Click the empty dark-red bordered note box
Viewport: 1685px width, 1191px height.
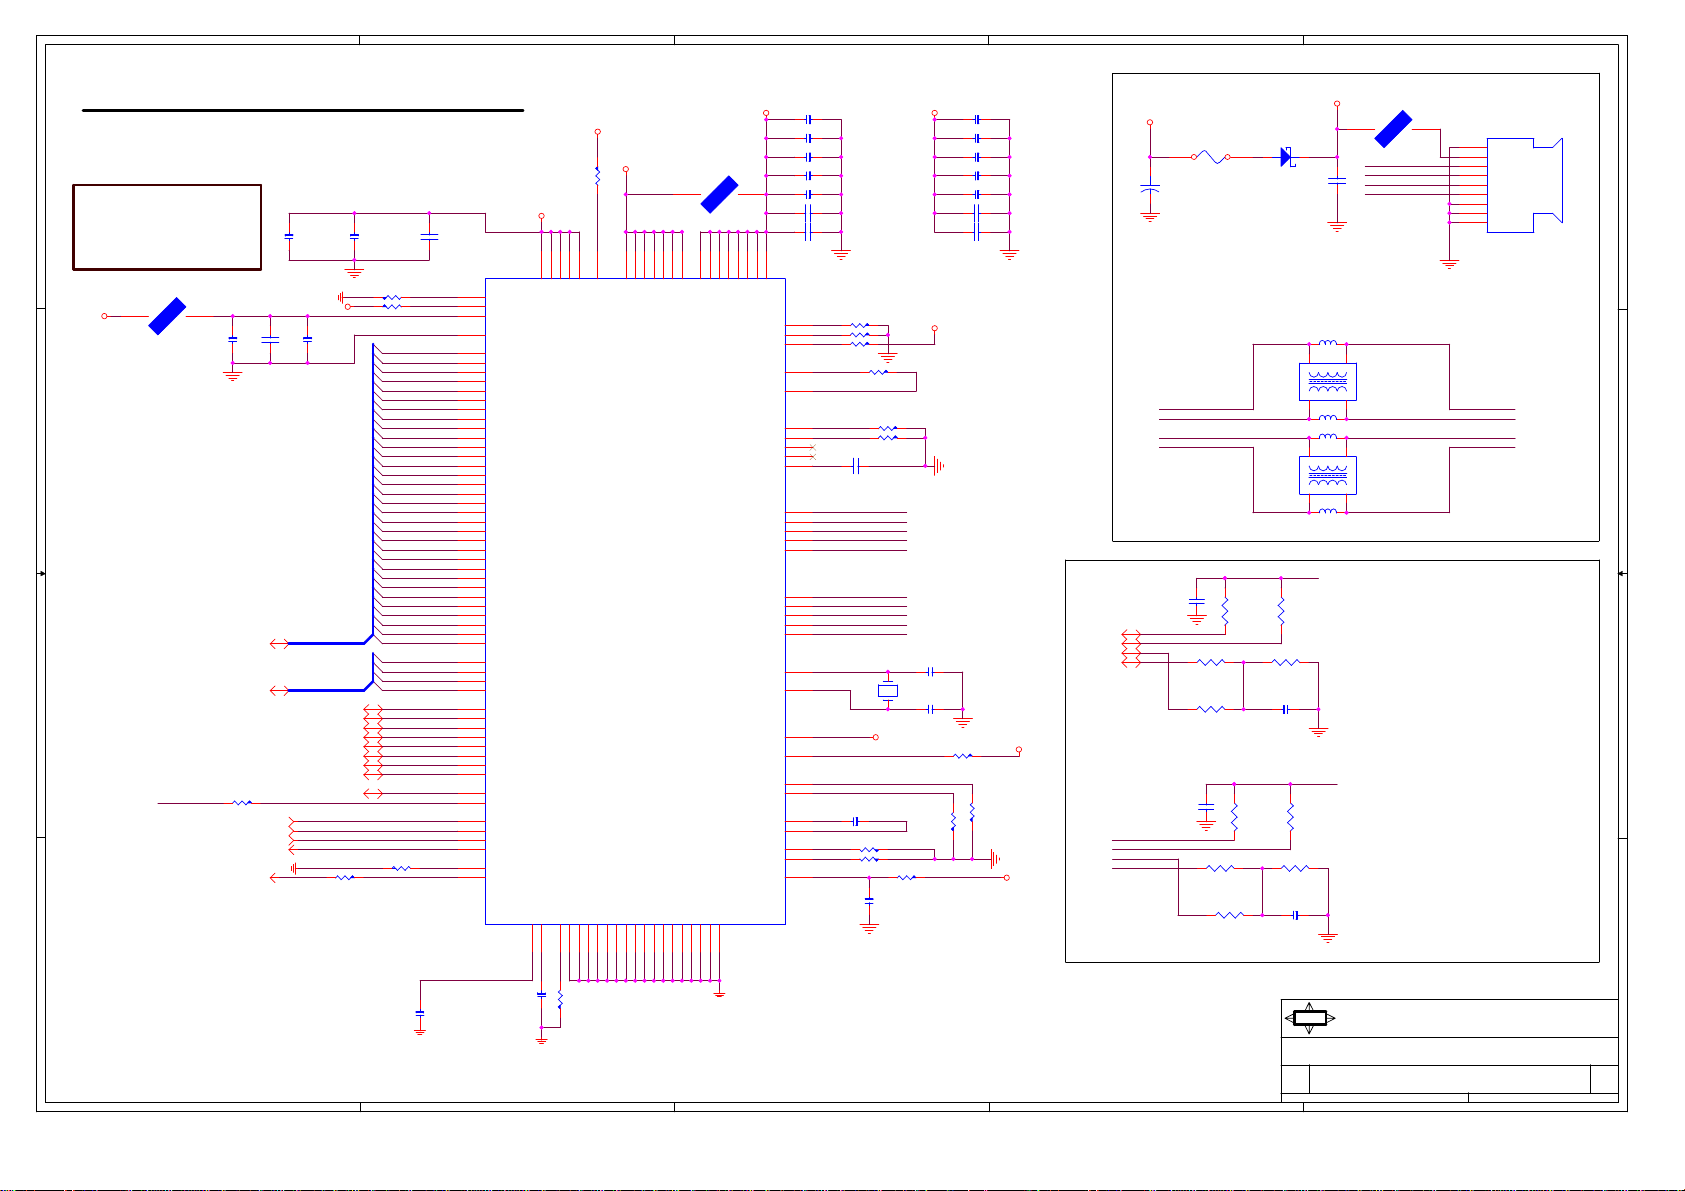point(167,227)
